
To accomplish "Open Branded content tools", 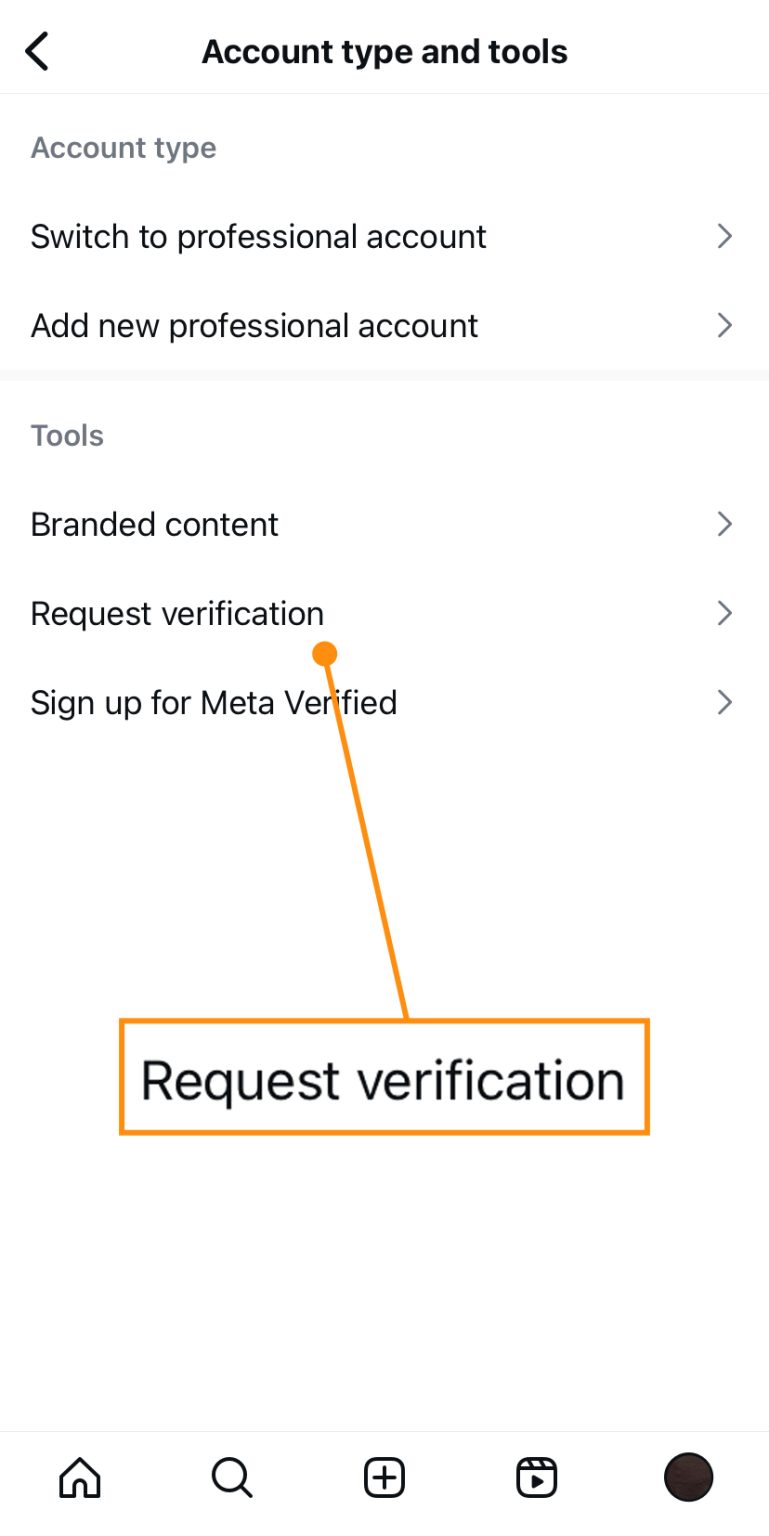I will pos(154,524).
